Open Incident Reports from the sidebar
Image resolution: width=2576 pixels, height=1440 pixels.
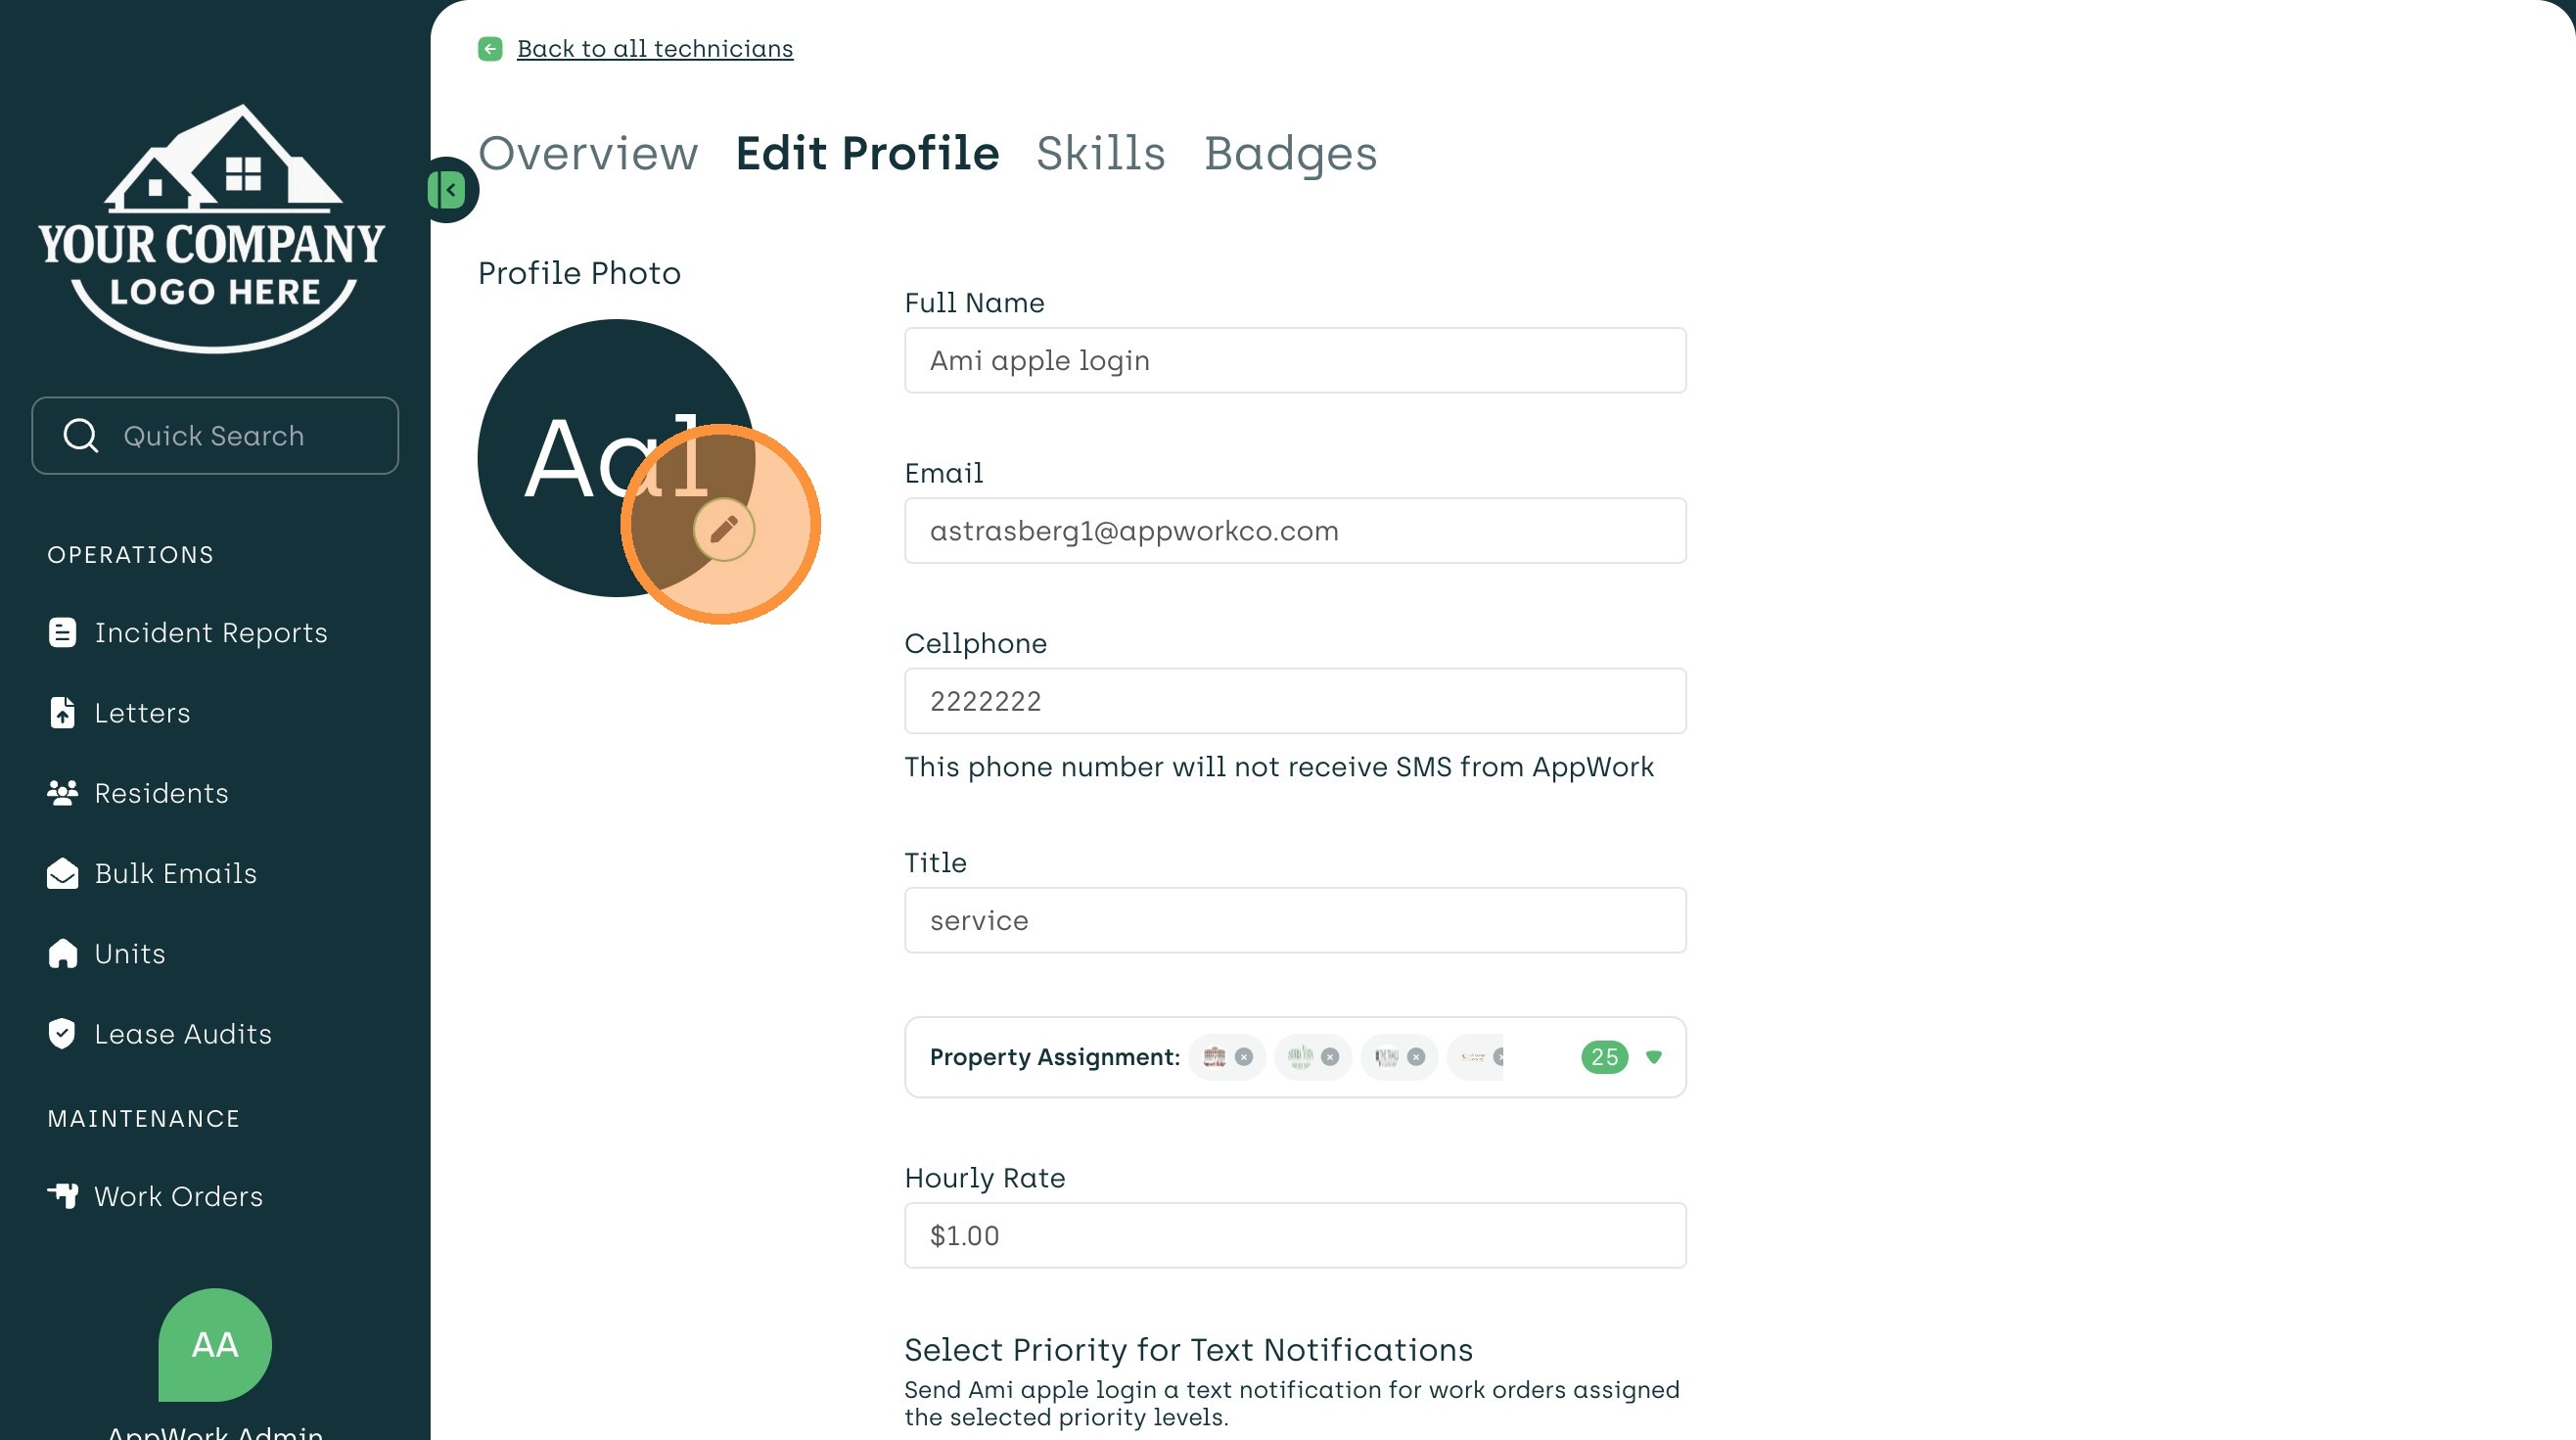point(210,633)
